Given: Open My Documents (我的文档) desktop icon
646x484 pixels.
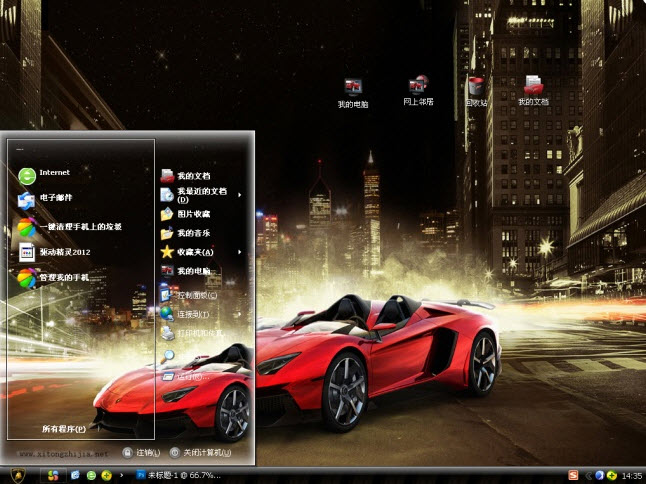Looking at the screenshot, I should (x=533, y=90).
